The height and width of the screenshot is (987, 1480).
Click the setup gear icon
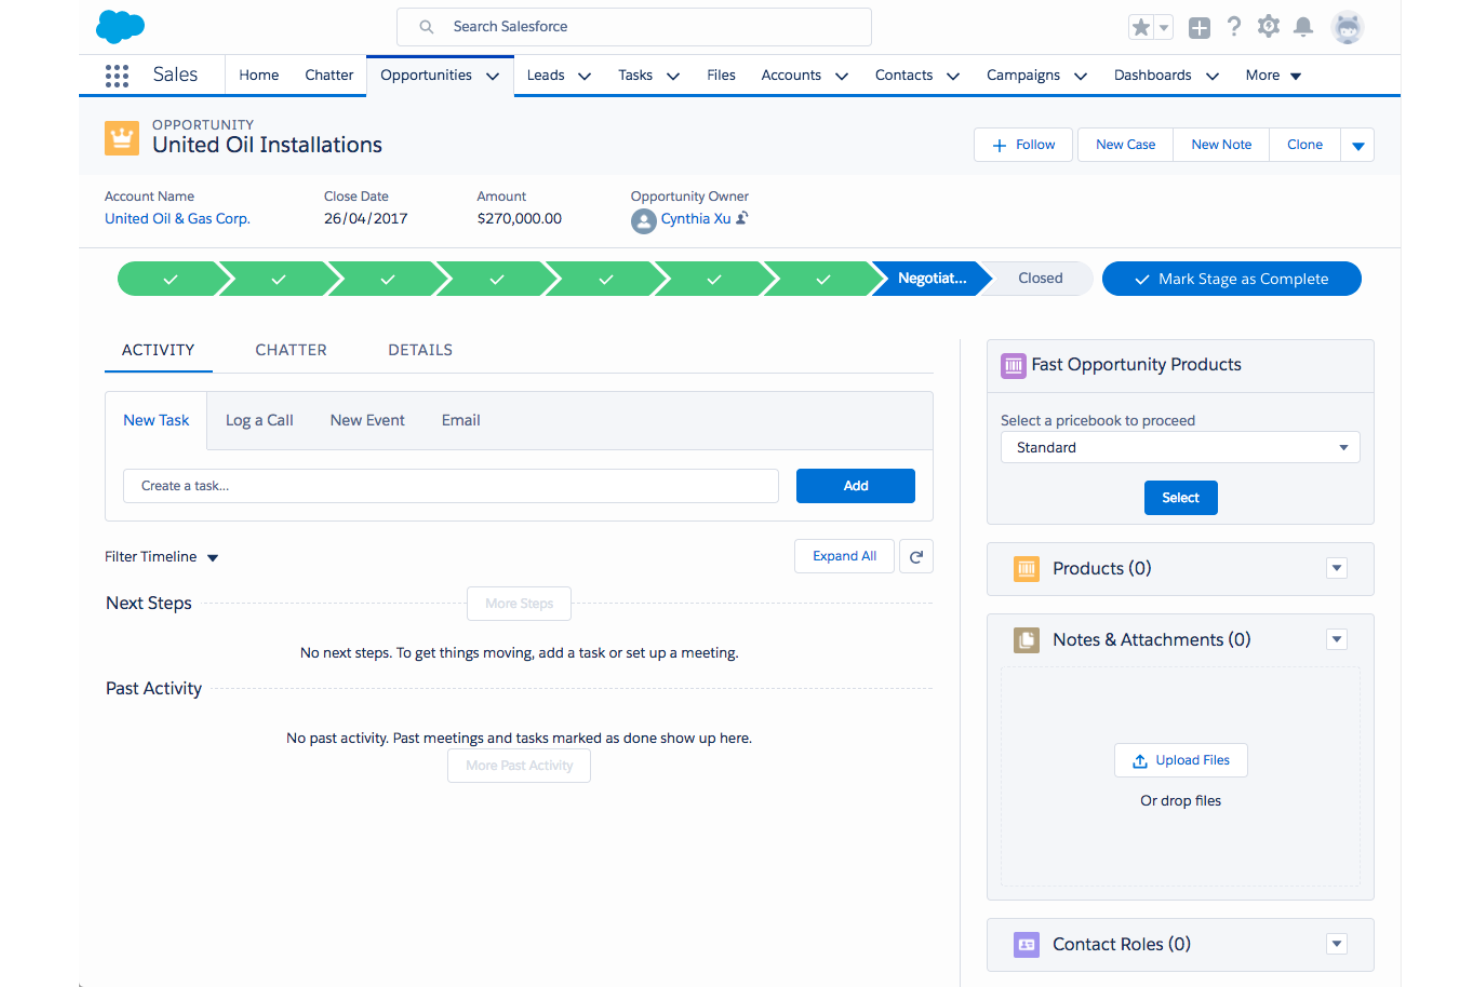(1268, 27)
